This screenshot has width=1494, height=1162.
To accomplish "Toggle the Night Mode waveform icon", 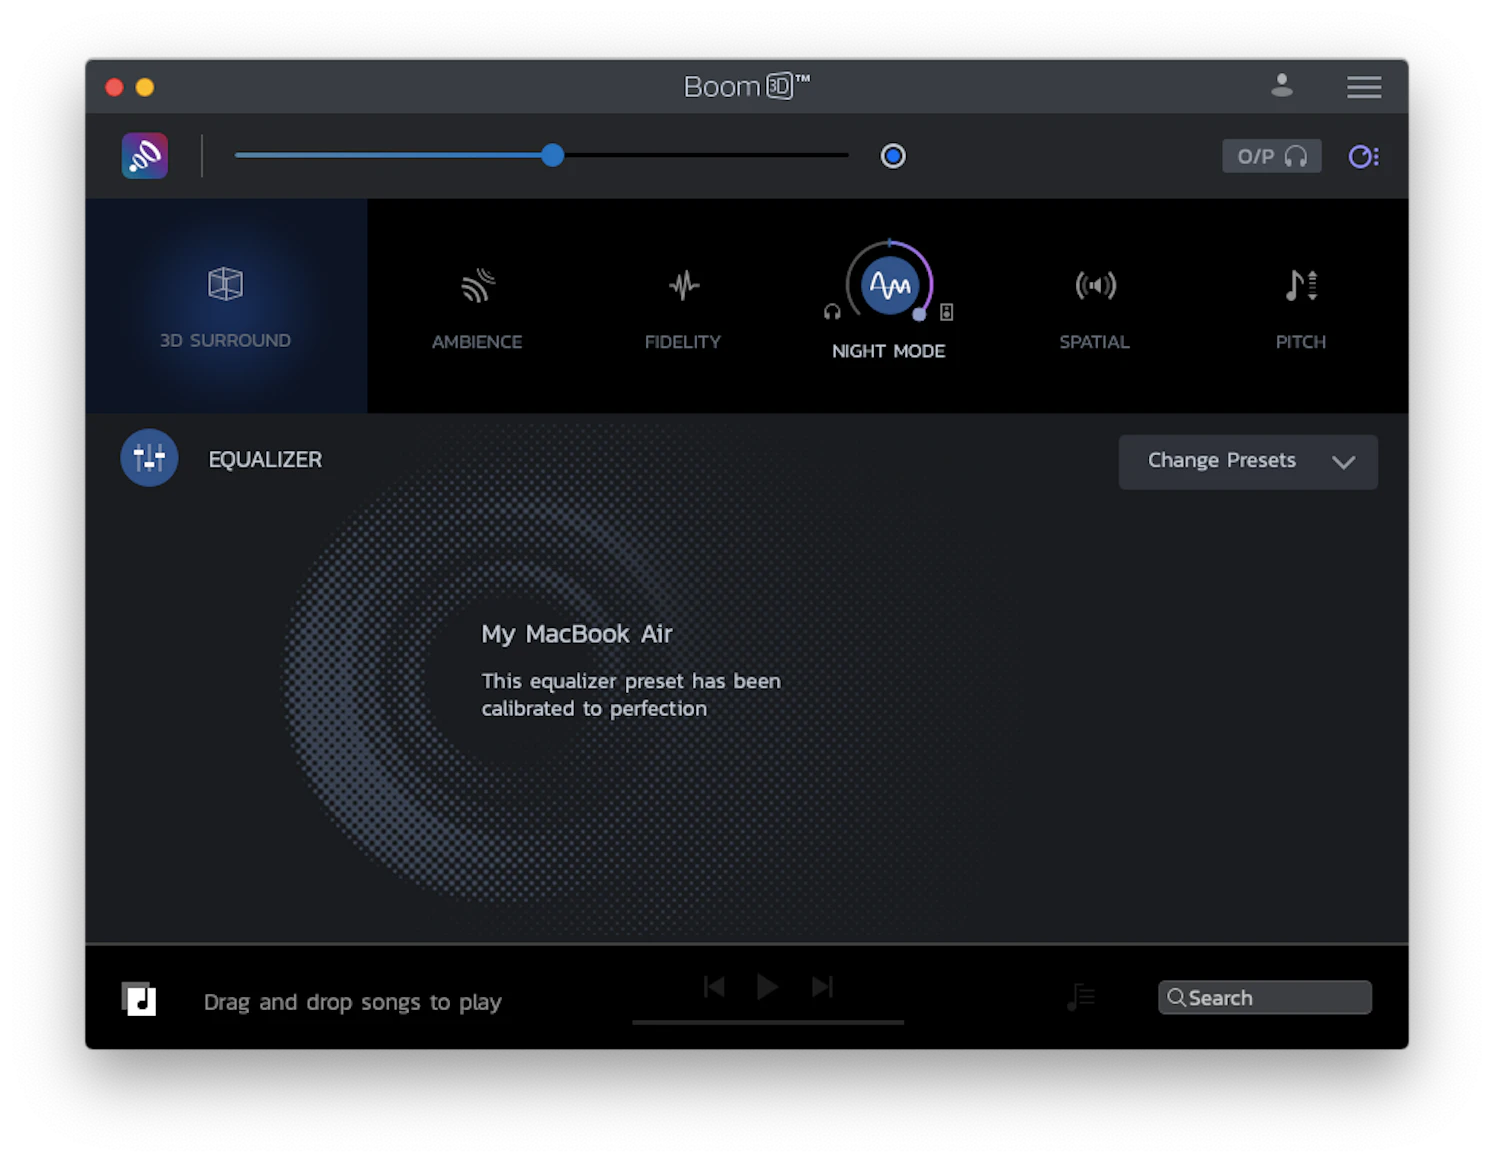I will [x=889, y=285].
